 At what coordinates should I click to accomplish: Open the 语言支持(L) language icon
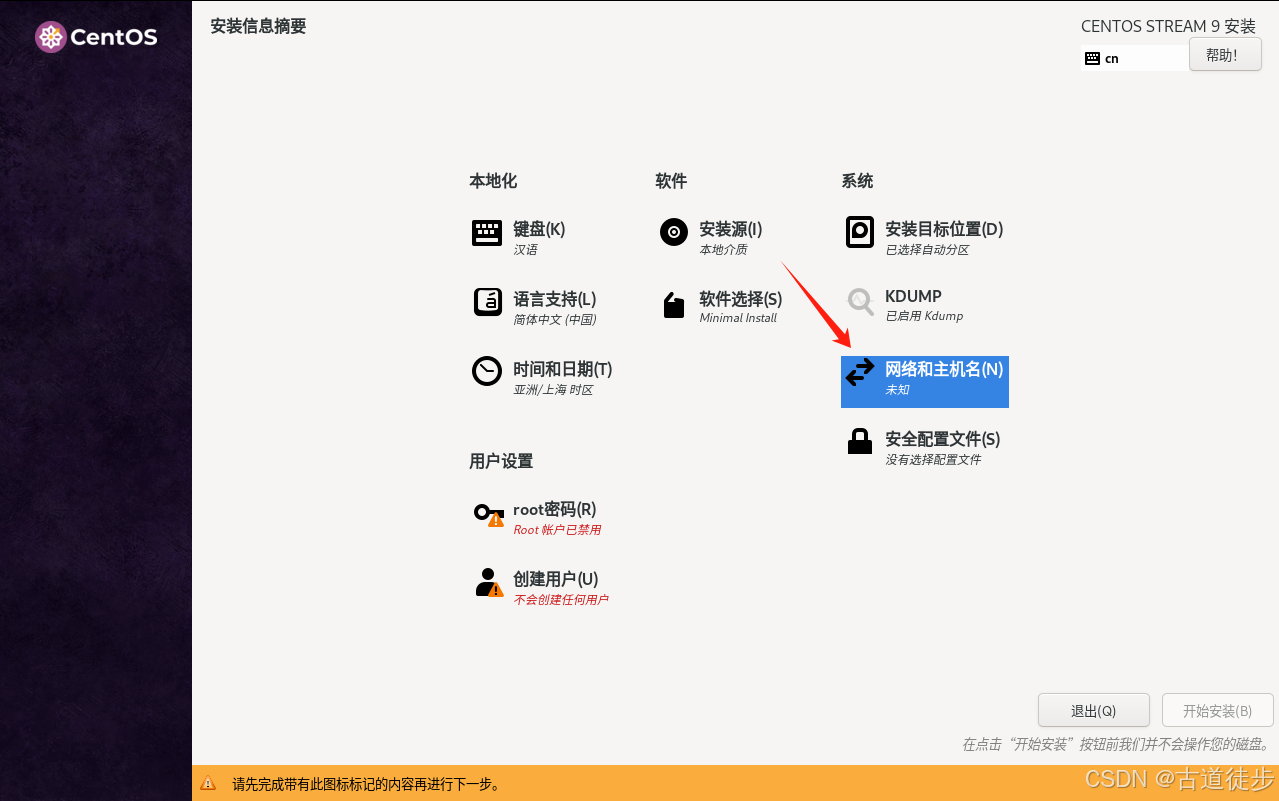click(x=487, y=302)
